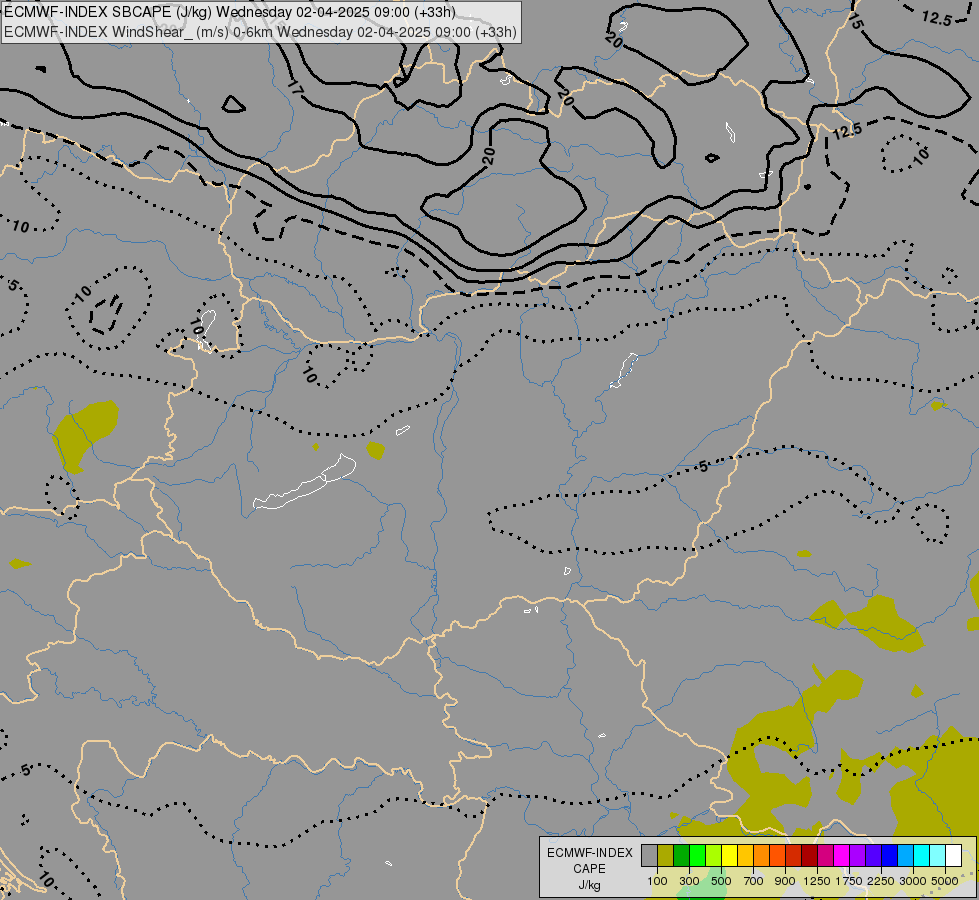Viewport: 979px width, 900px height.
Task: Click the legend value 1250
Action: coord(817,881)
